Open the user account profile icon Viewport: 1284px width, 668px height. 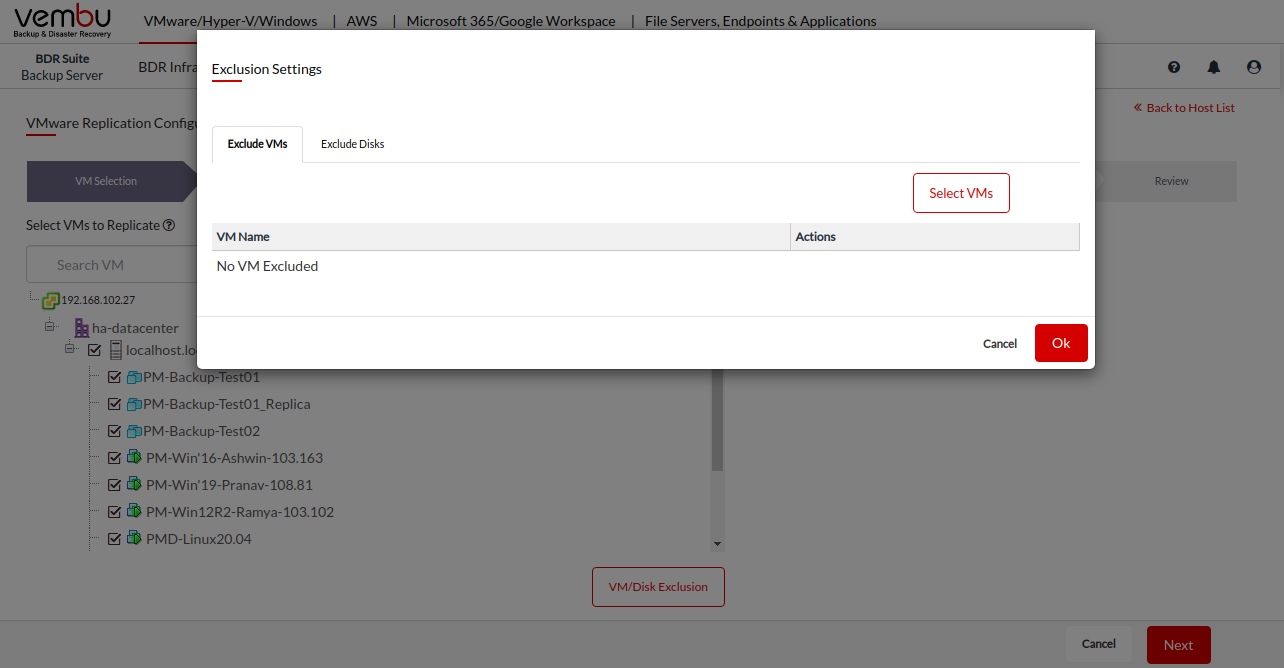pos(1254,67)
